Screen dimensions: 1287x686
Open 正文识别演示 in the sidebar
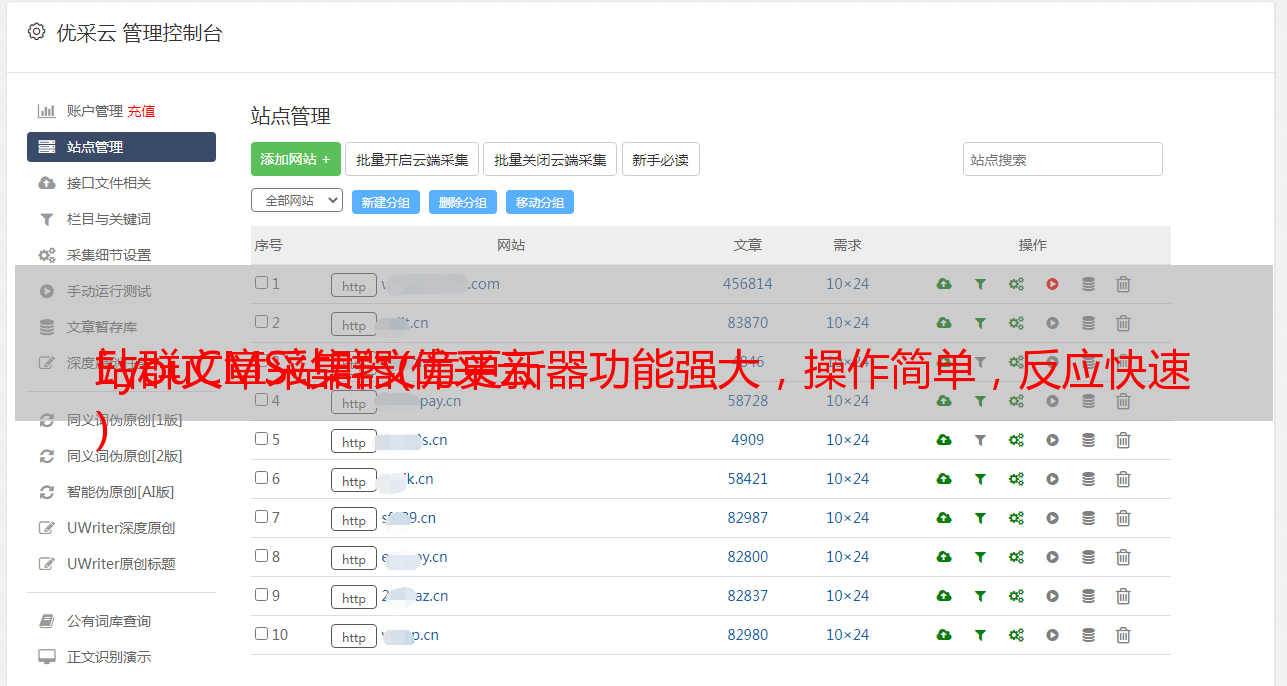(x=109, y=658)
